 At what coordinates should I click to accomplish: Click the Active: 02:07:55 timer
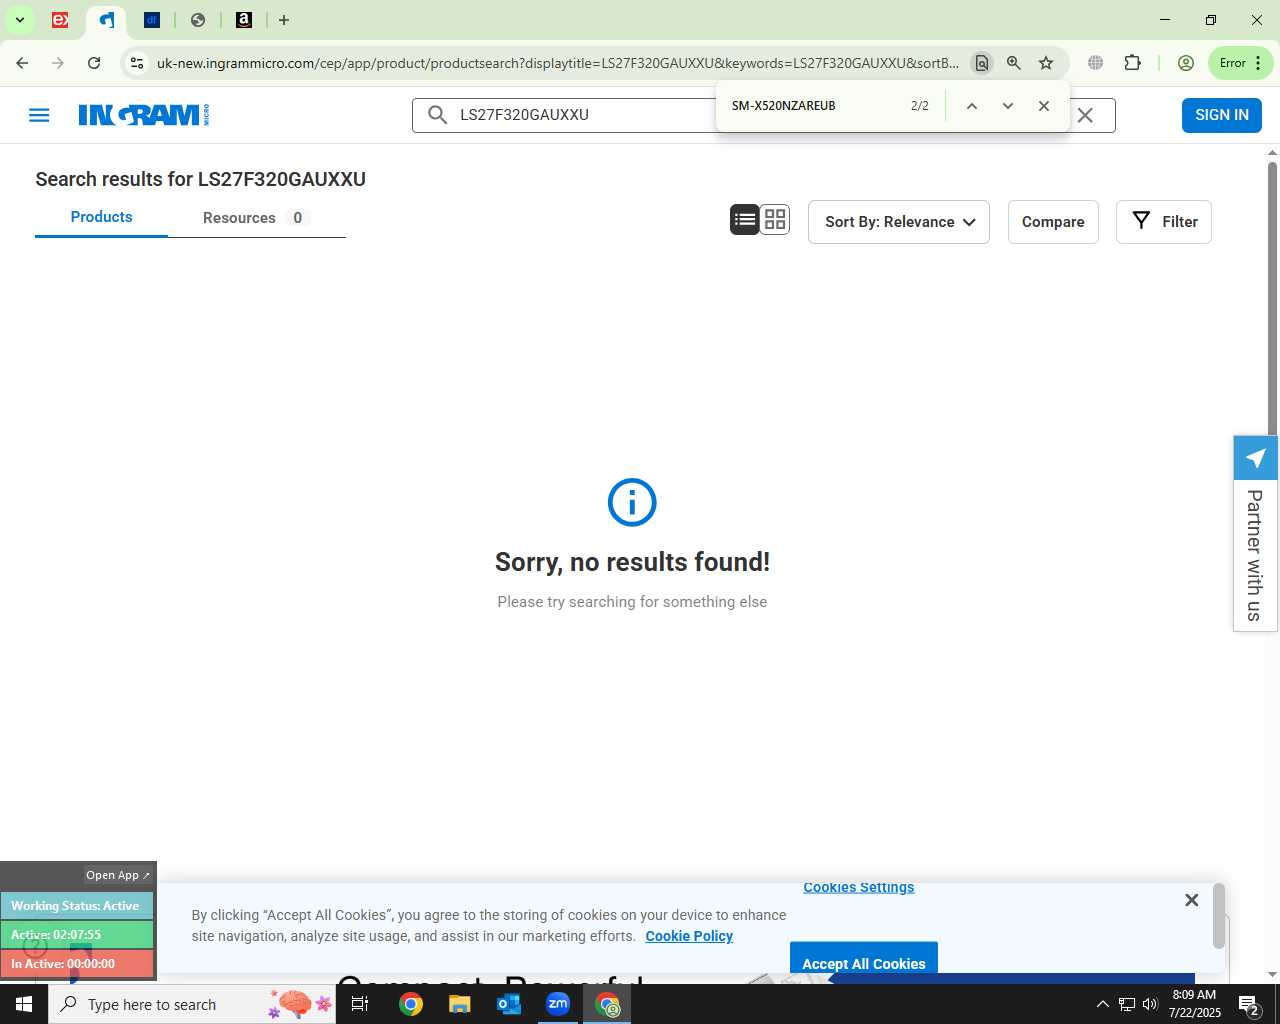tap(76, 935)
